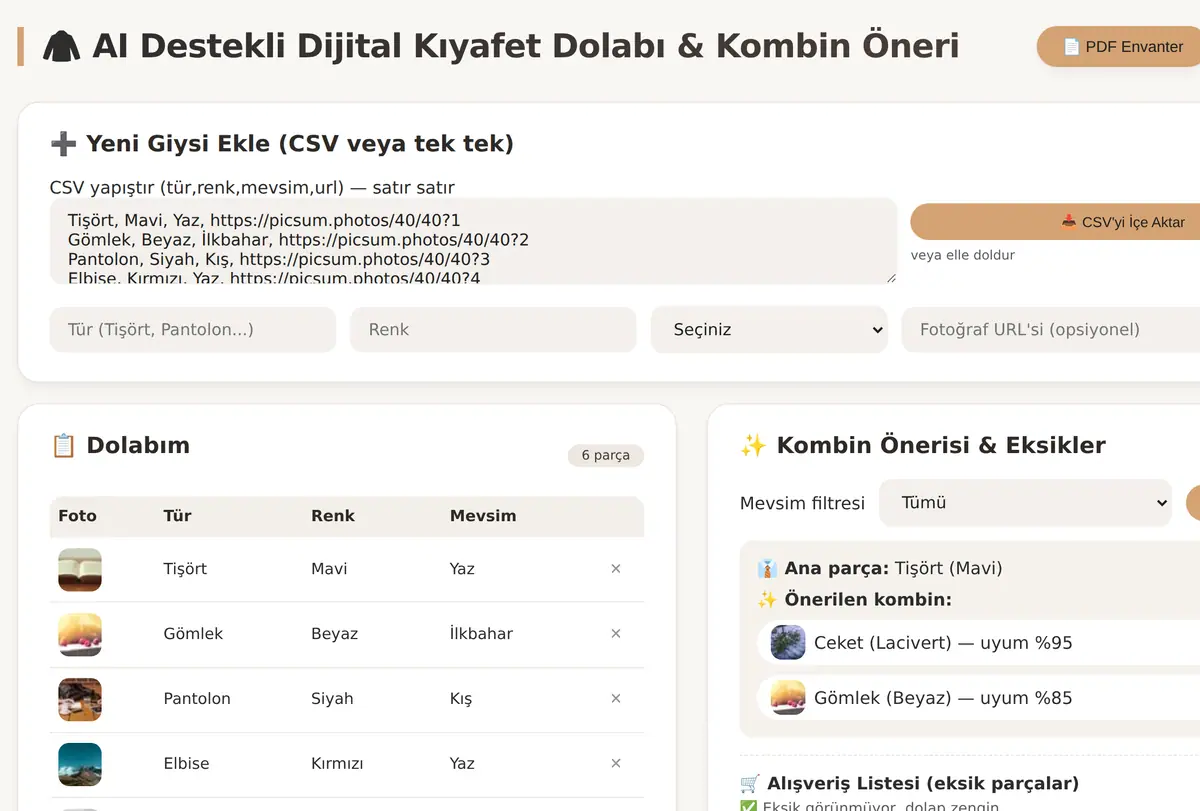Click the Kırmızı color cell
Viewport: 1200px width, 811px height.
tap(337, 764)
